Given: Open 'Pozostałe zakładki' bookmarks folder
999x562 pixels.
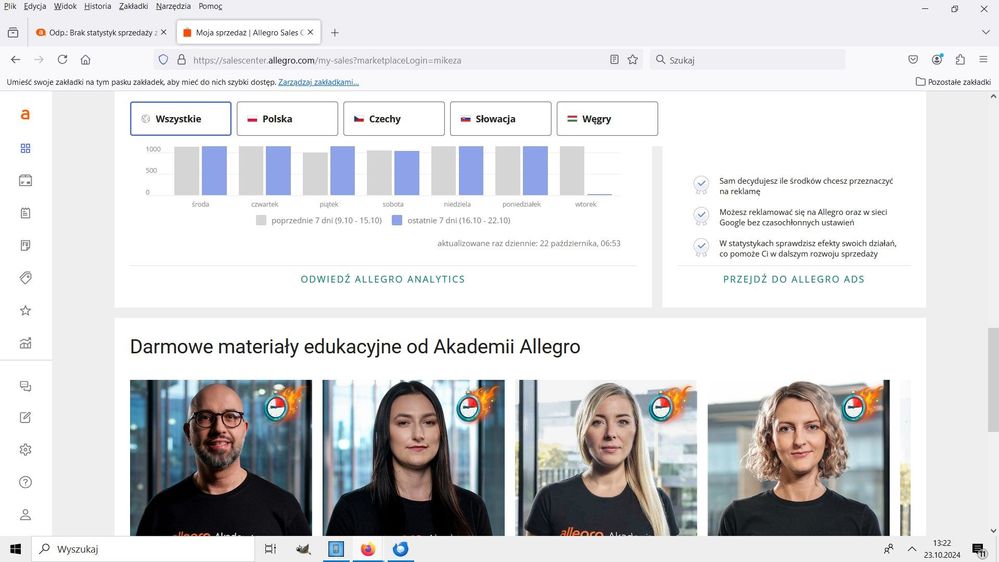Looking at the screenshot, I should (953, 82).
